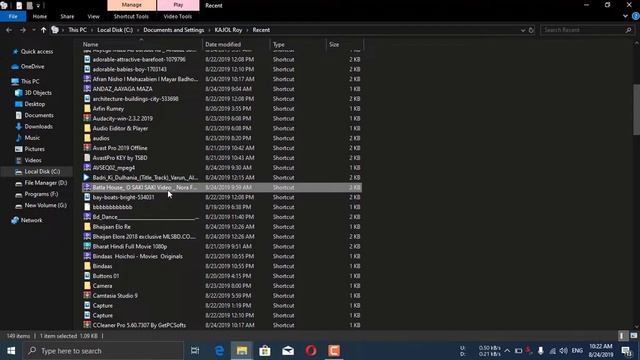Click the taskbar search box
The height and width of the screenshot is (360, 640).
tap(103, 351)
